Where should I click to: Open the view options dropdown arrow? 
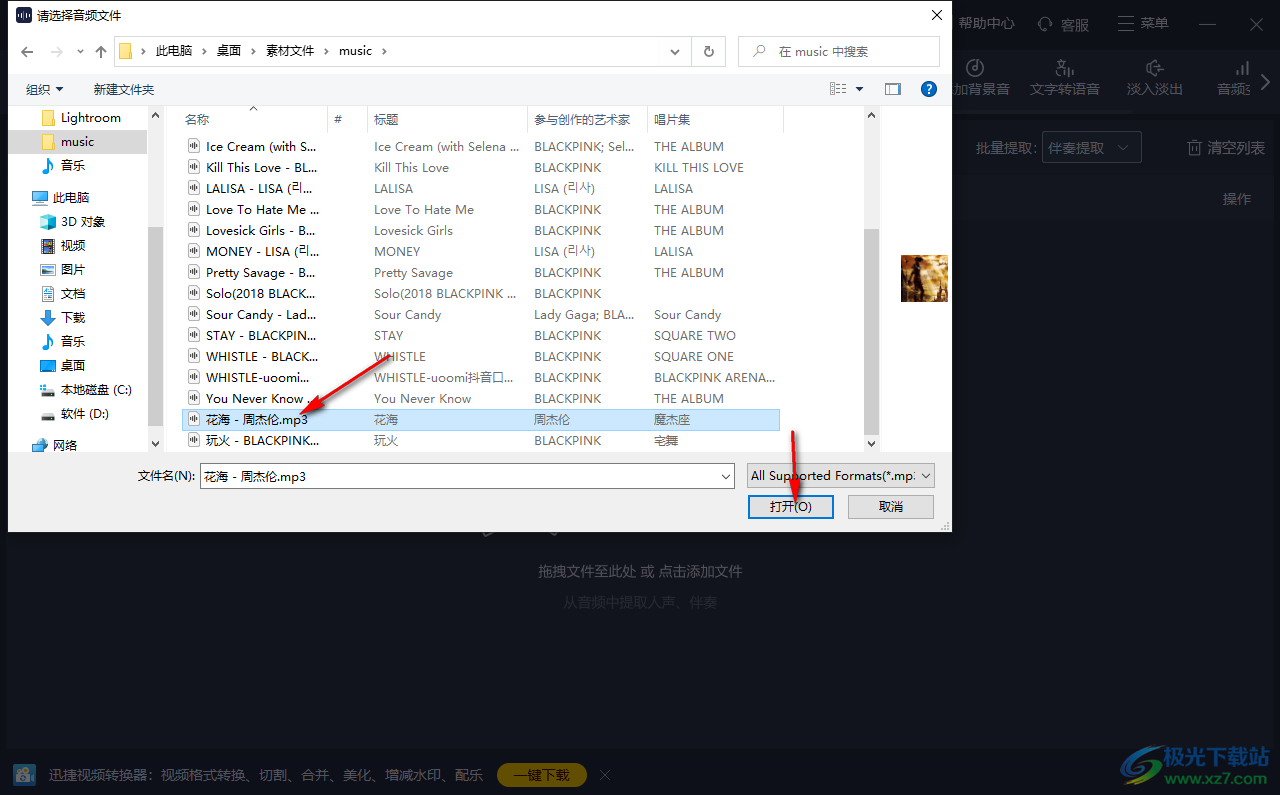[x=859, y=89]
